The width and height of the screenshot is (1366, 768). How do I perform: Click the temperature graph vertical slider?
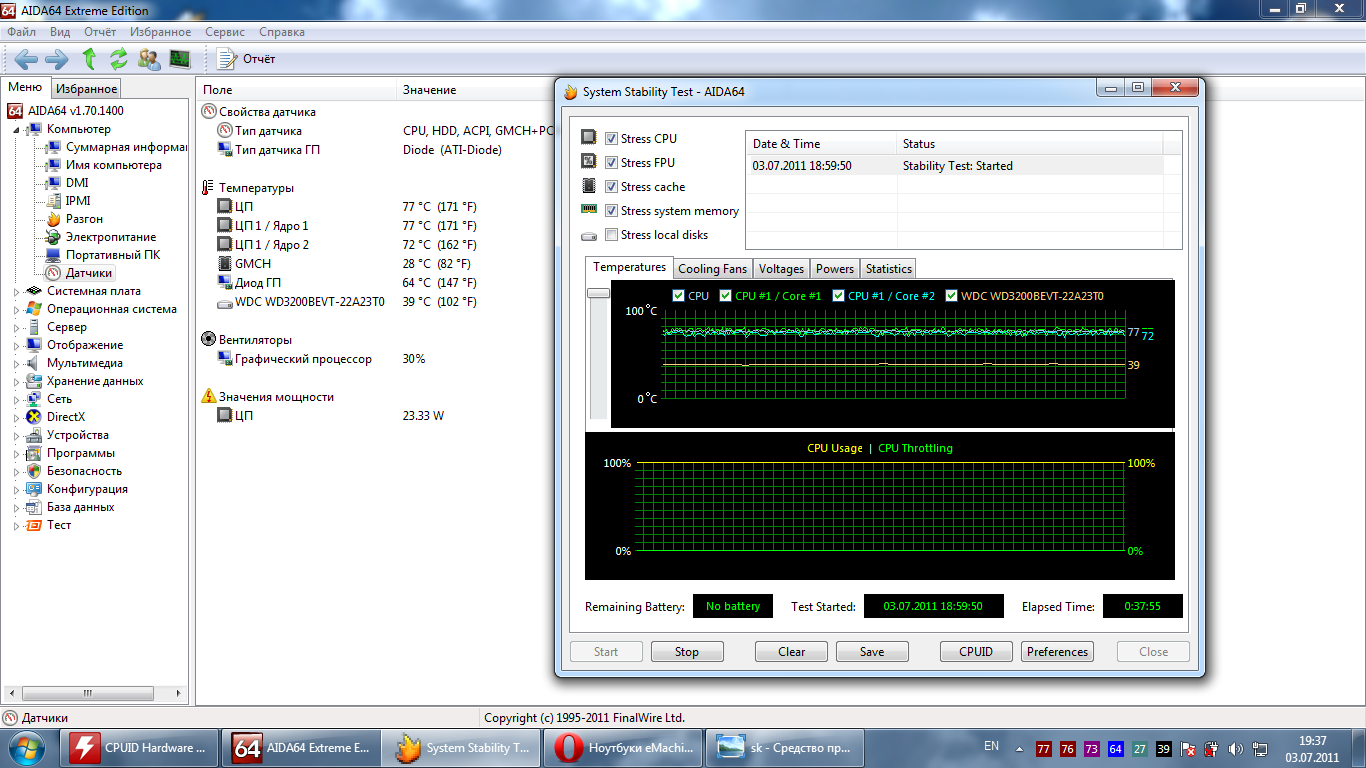pyautogui.click(x=598, y=293)
